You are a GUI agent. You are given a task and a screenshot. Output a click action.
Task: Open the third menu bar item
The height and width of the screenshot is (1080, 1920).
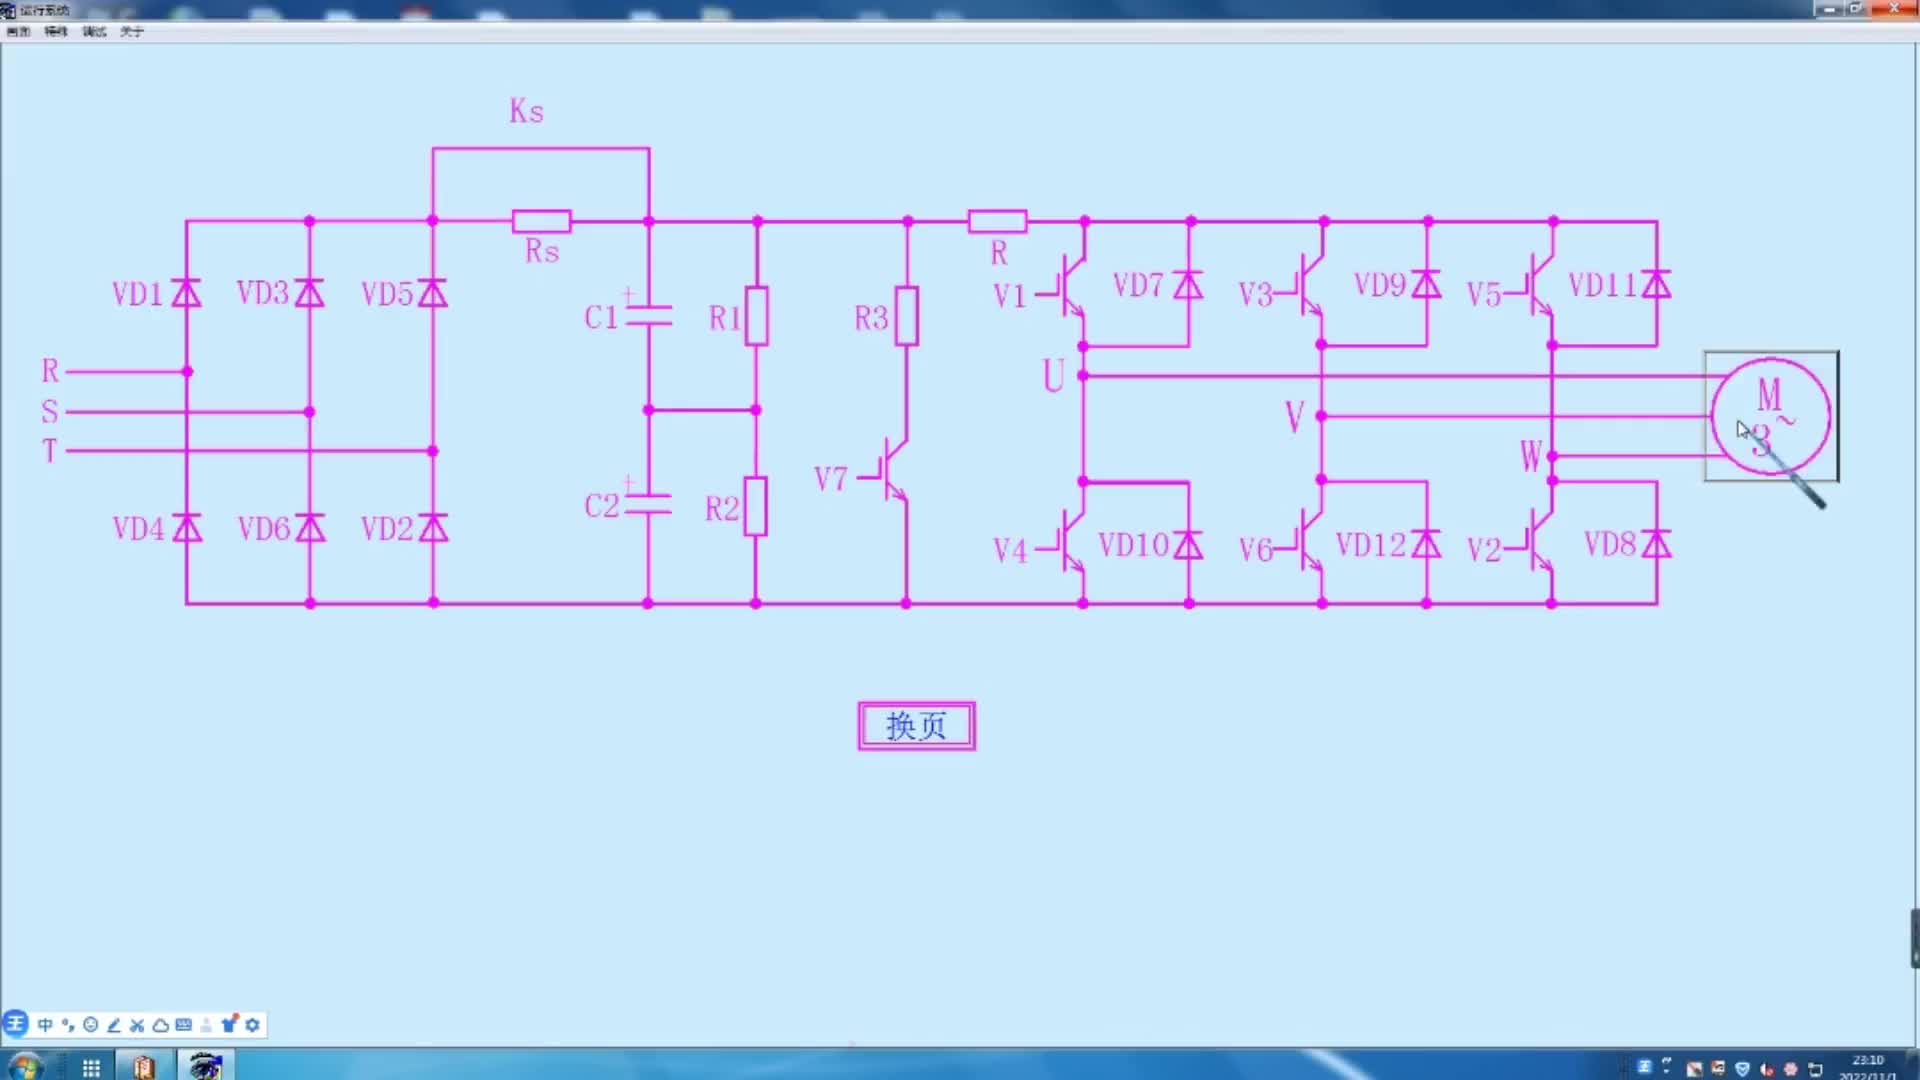94,32
